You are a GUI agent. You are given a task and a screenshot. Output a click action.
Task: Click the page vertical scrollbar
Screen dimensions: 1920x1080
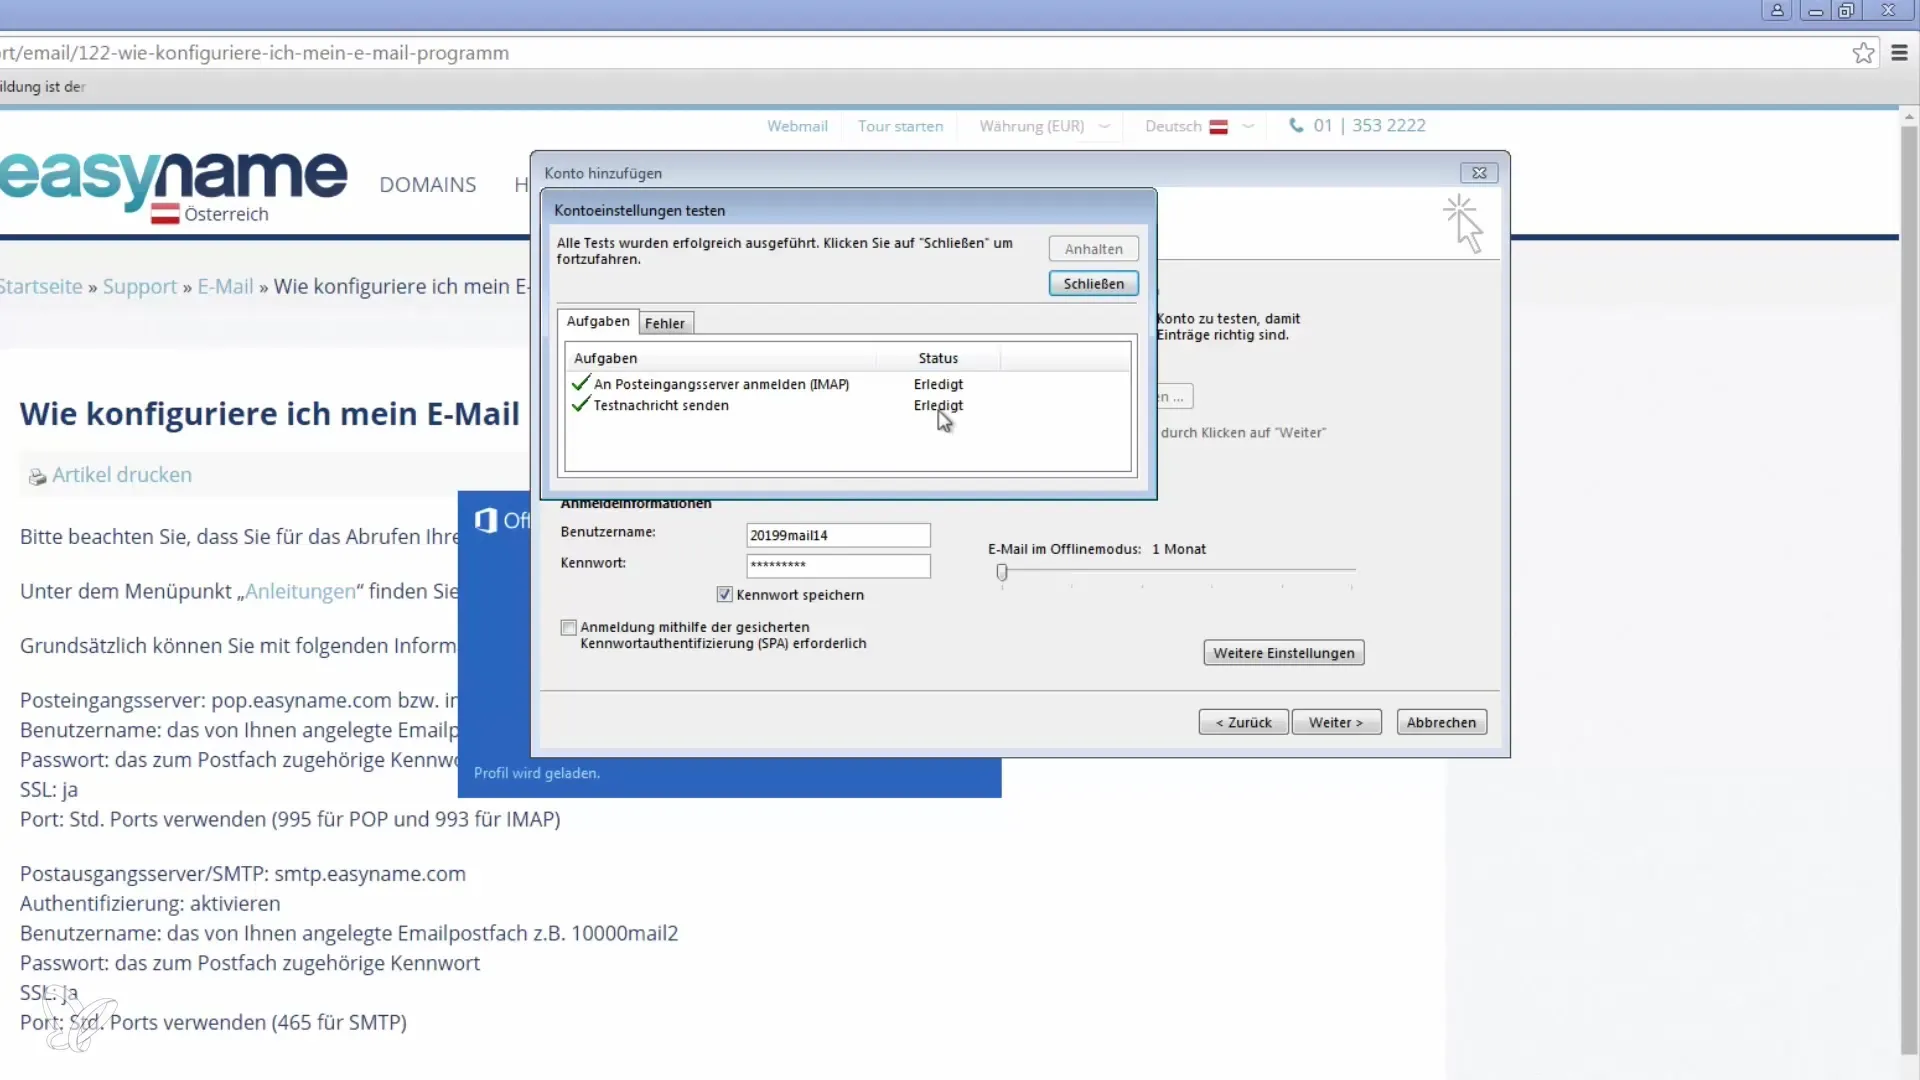[x=1909, y=590]
